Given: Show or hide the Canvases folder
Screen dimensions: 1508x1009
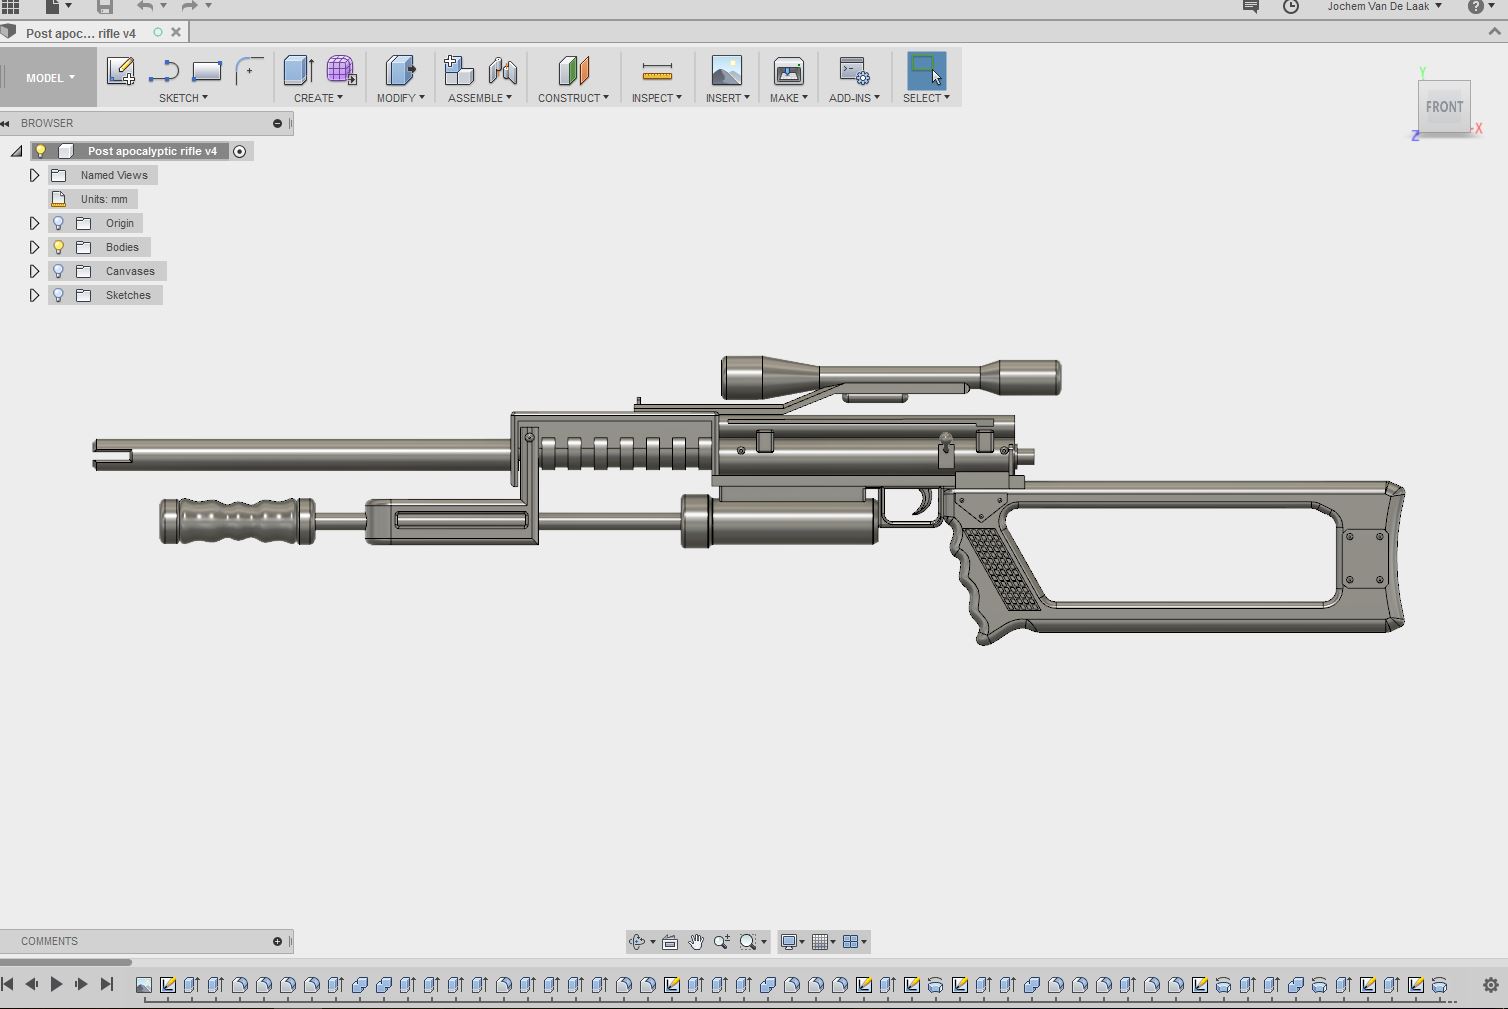Looking at the screenshot, I should pos(59,271).
